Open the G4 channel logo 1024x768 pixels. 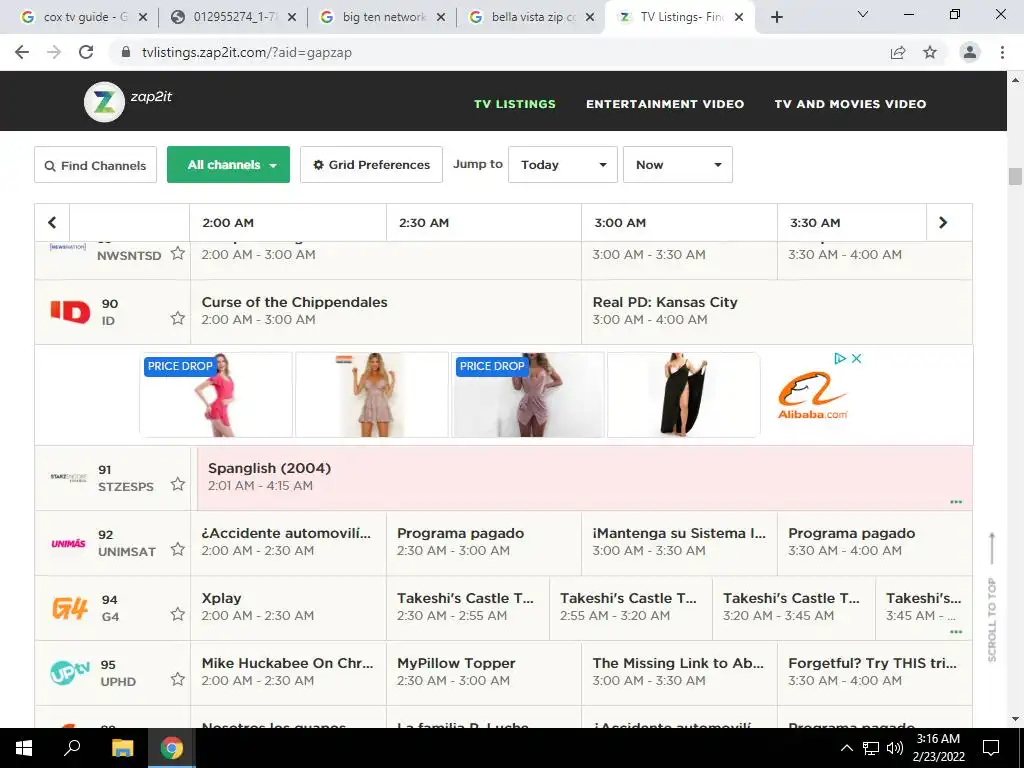click(70, 609)
